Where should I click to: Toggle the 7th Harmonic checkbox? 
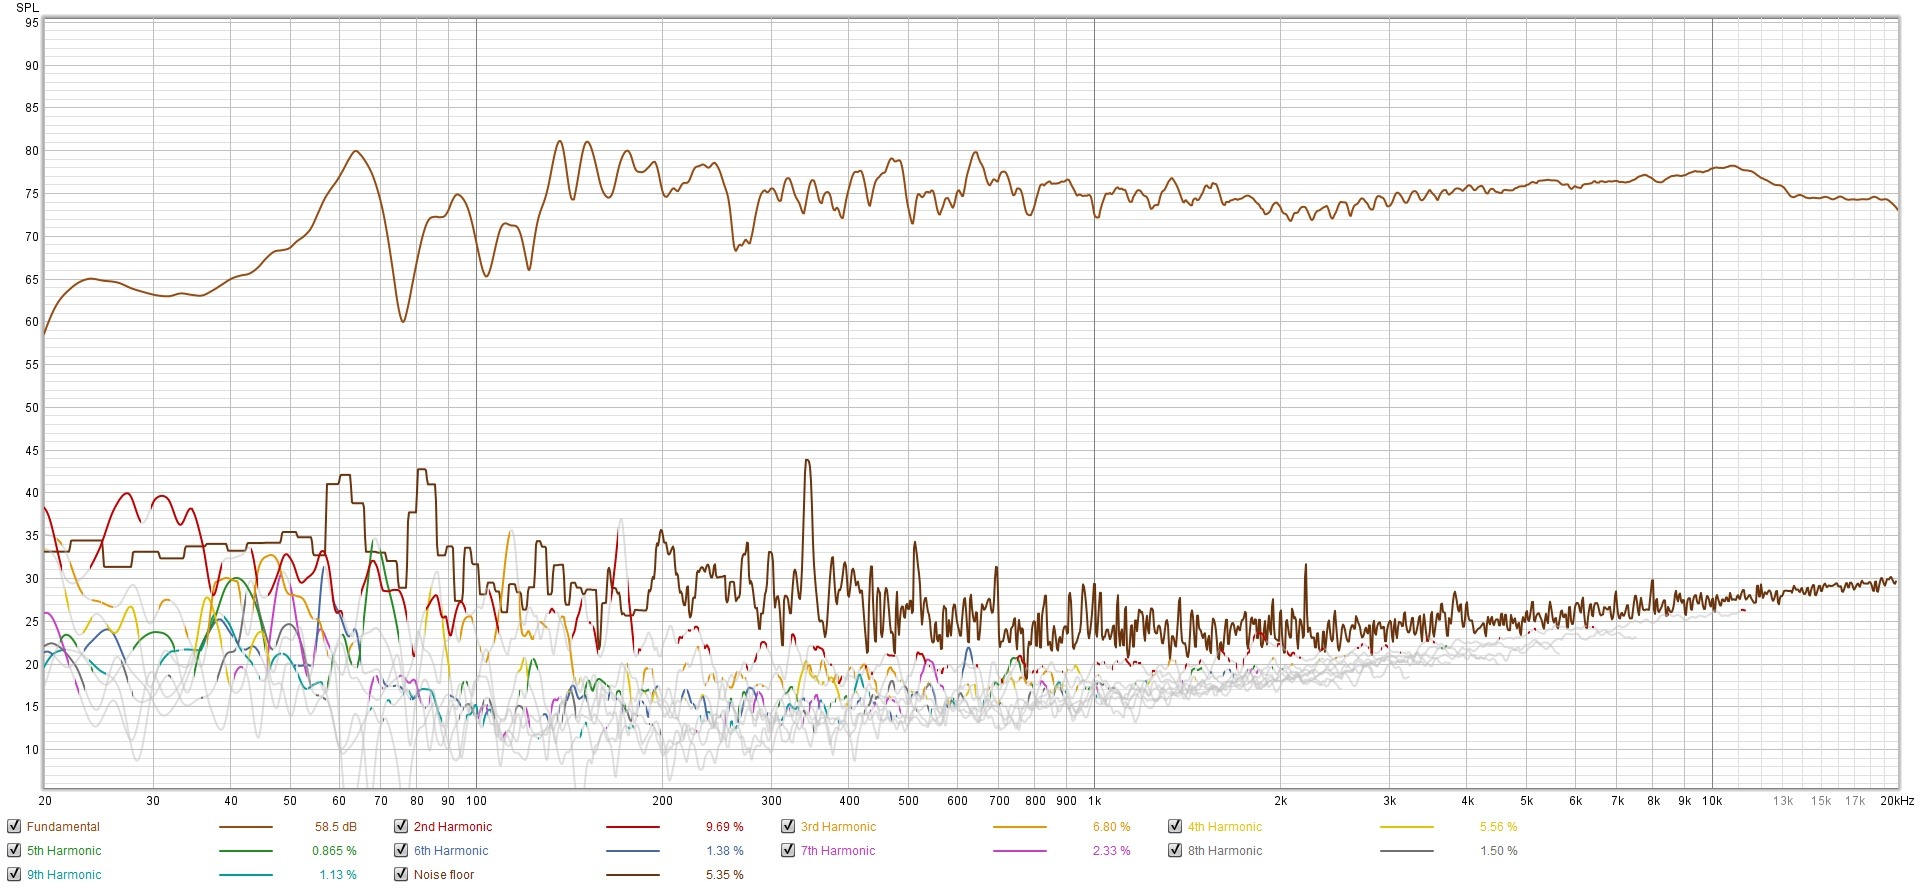[x=788, y=850]
